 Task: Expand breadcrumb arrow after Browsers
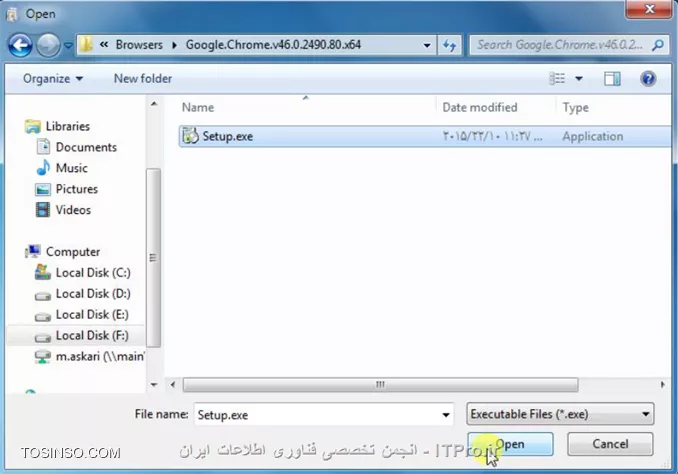coord(174,45)
